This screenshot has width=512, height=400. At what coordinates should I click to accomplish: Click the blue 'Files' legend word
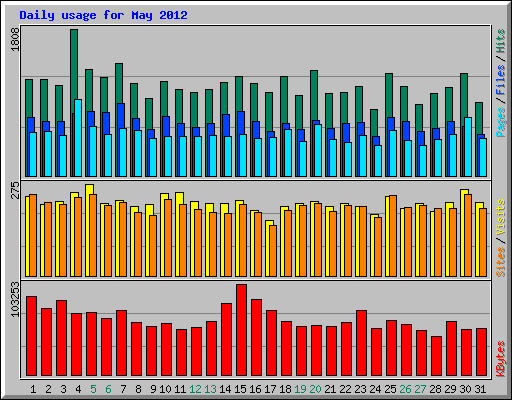(501, 80)
